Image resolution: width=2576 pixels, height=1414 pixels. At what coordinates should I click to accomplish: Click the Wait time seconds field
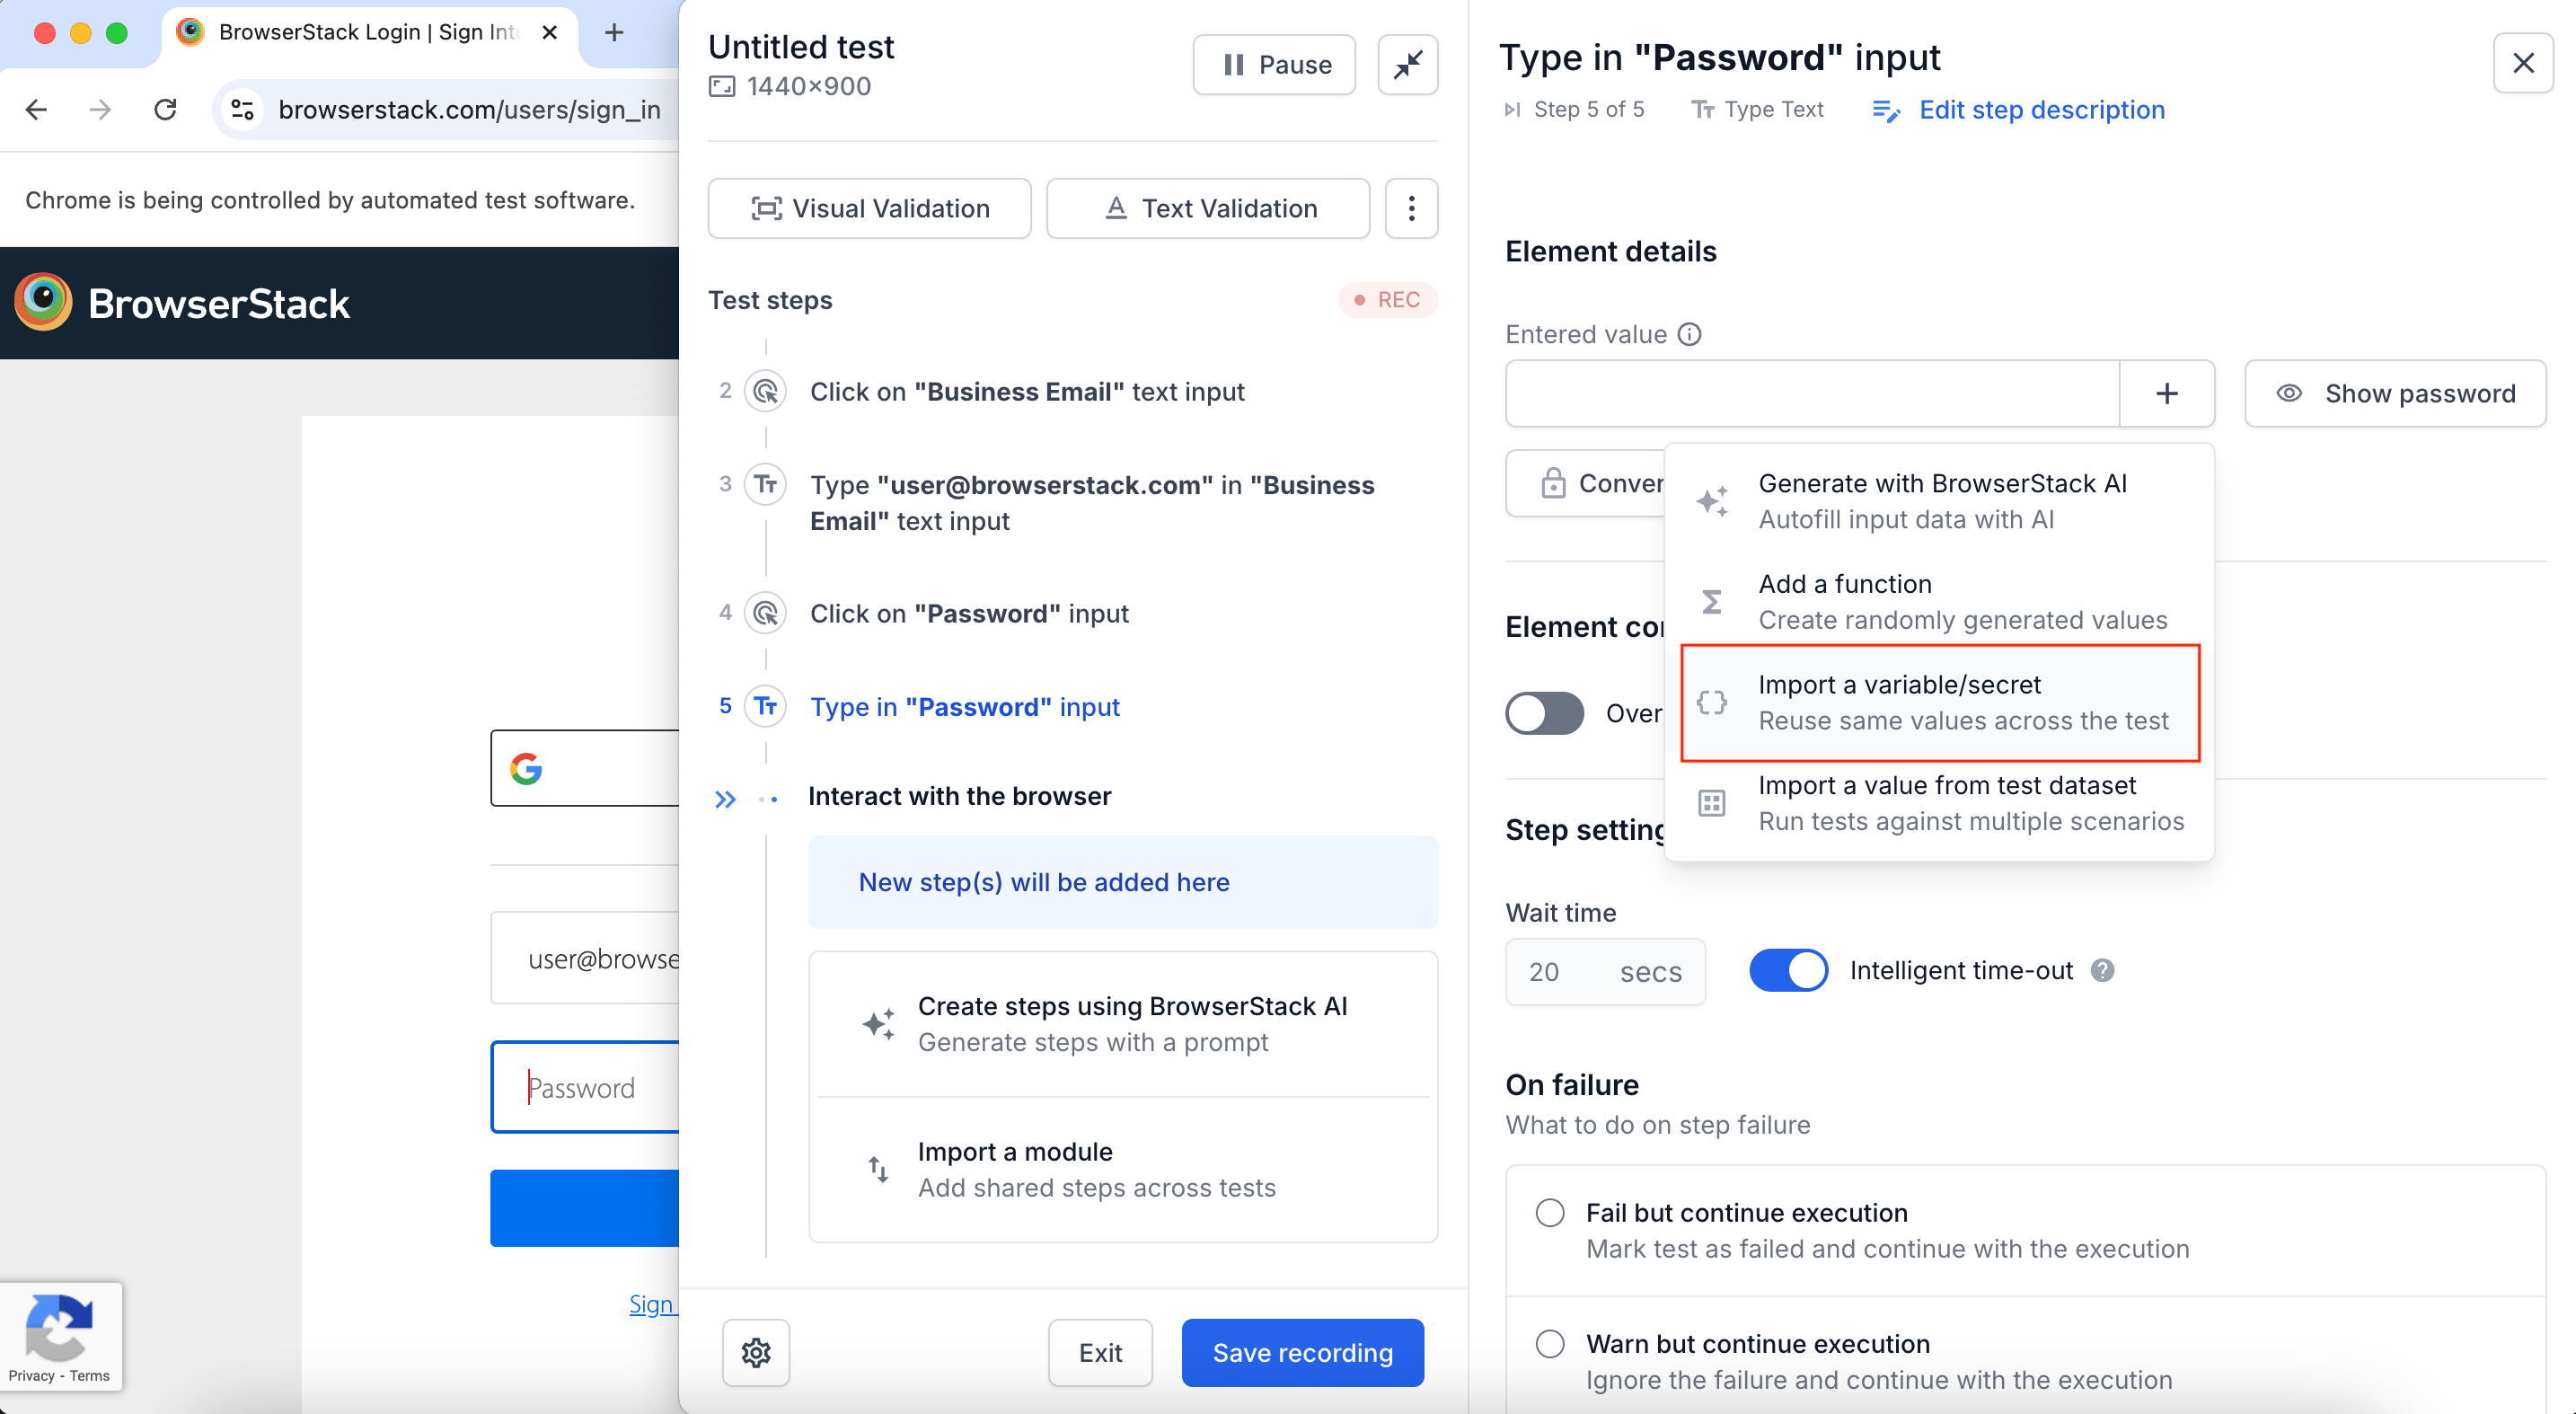pos(1605,971)
